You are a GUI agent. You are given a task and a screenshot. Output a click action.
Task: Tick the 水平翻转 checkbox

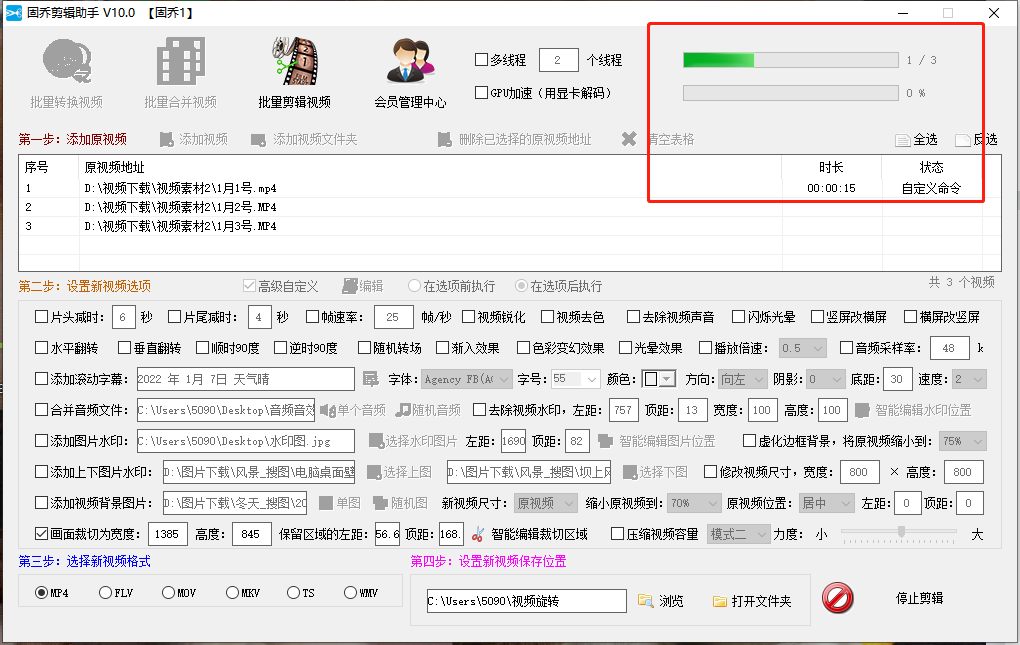(x=41, y=348)
